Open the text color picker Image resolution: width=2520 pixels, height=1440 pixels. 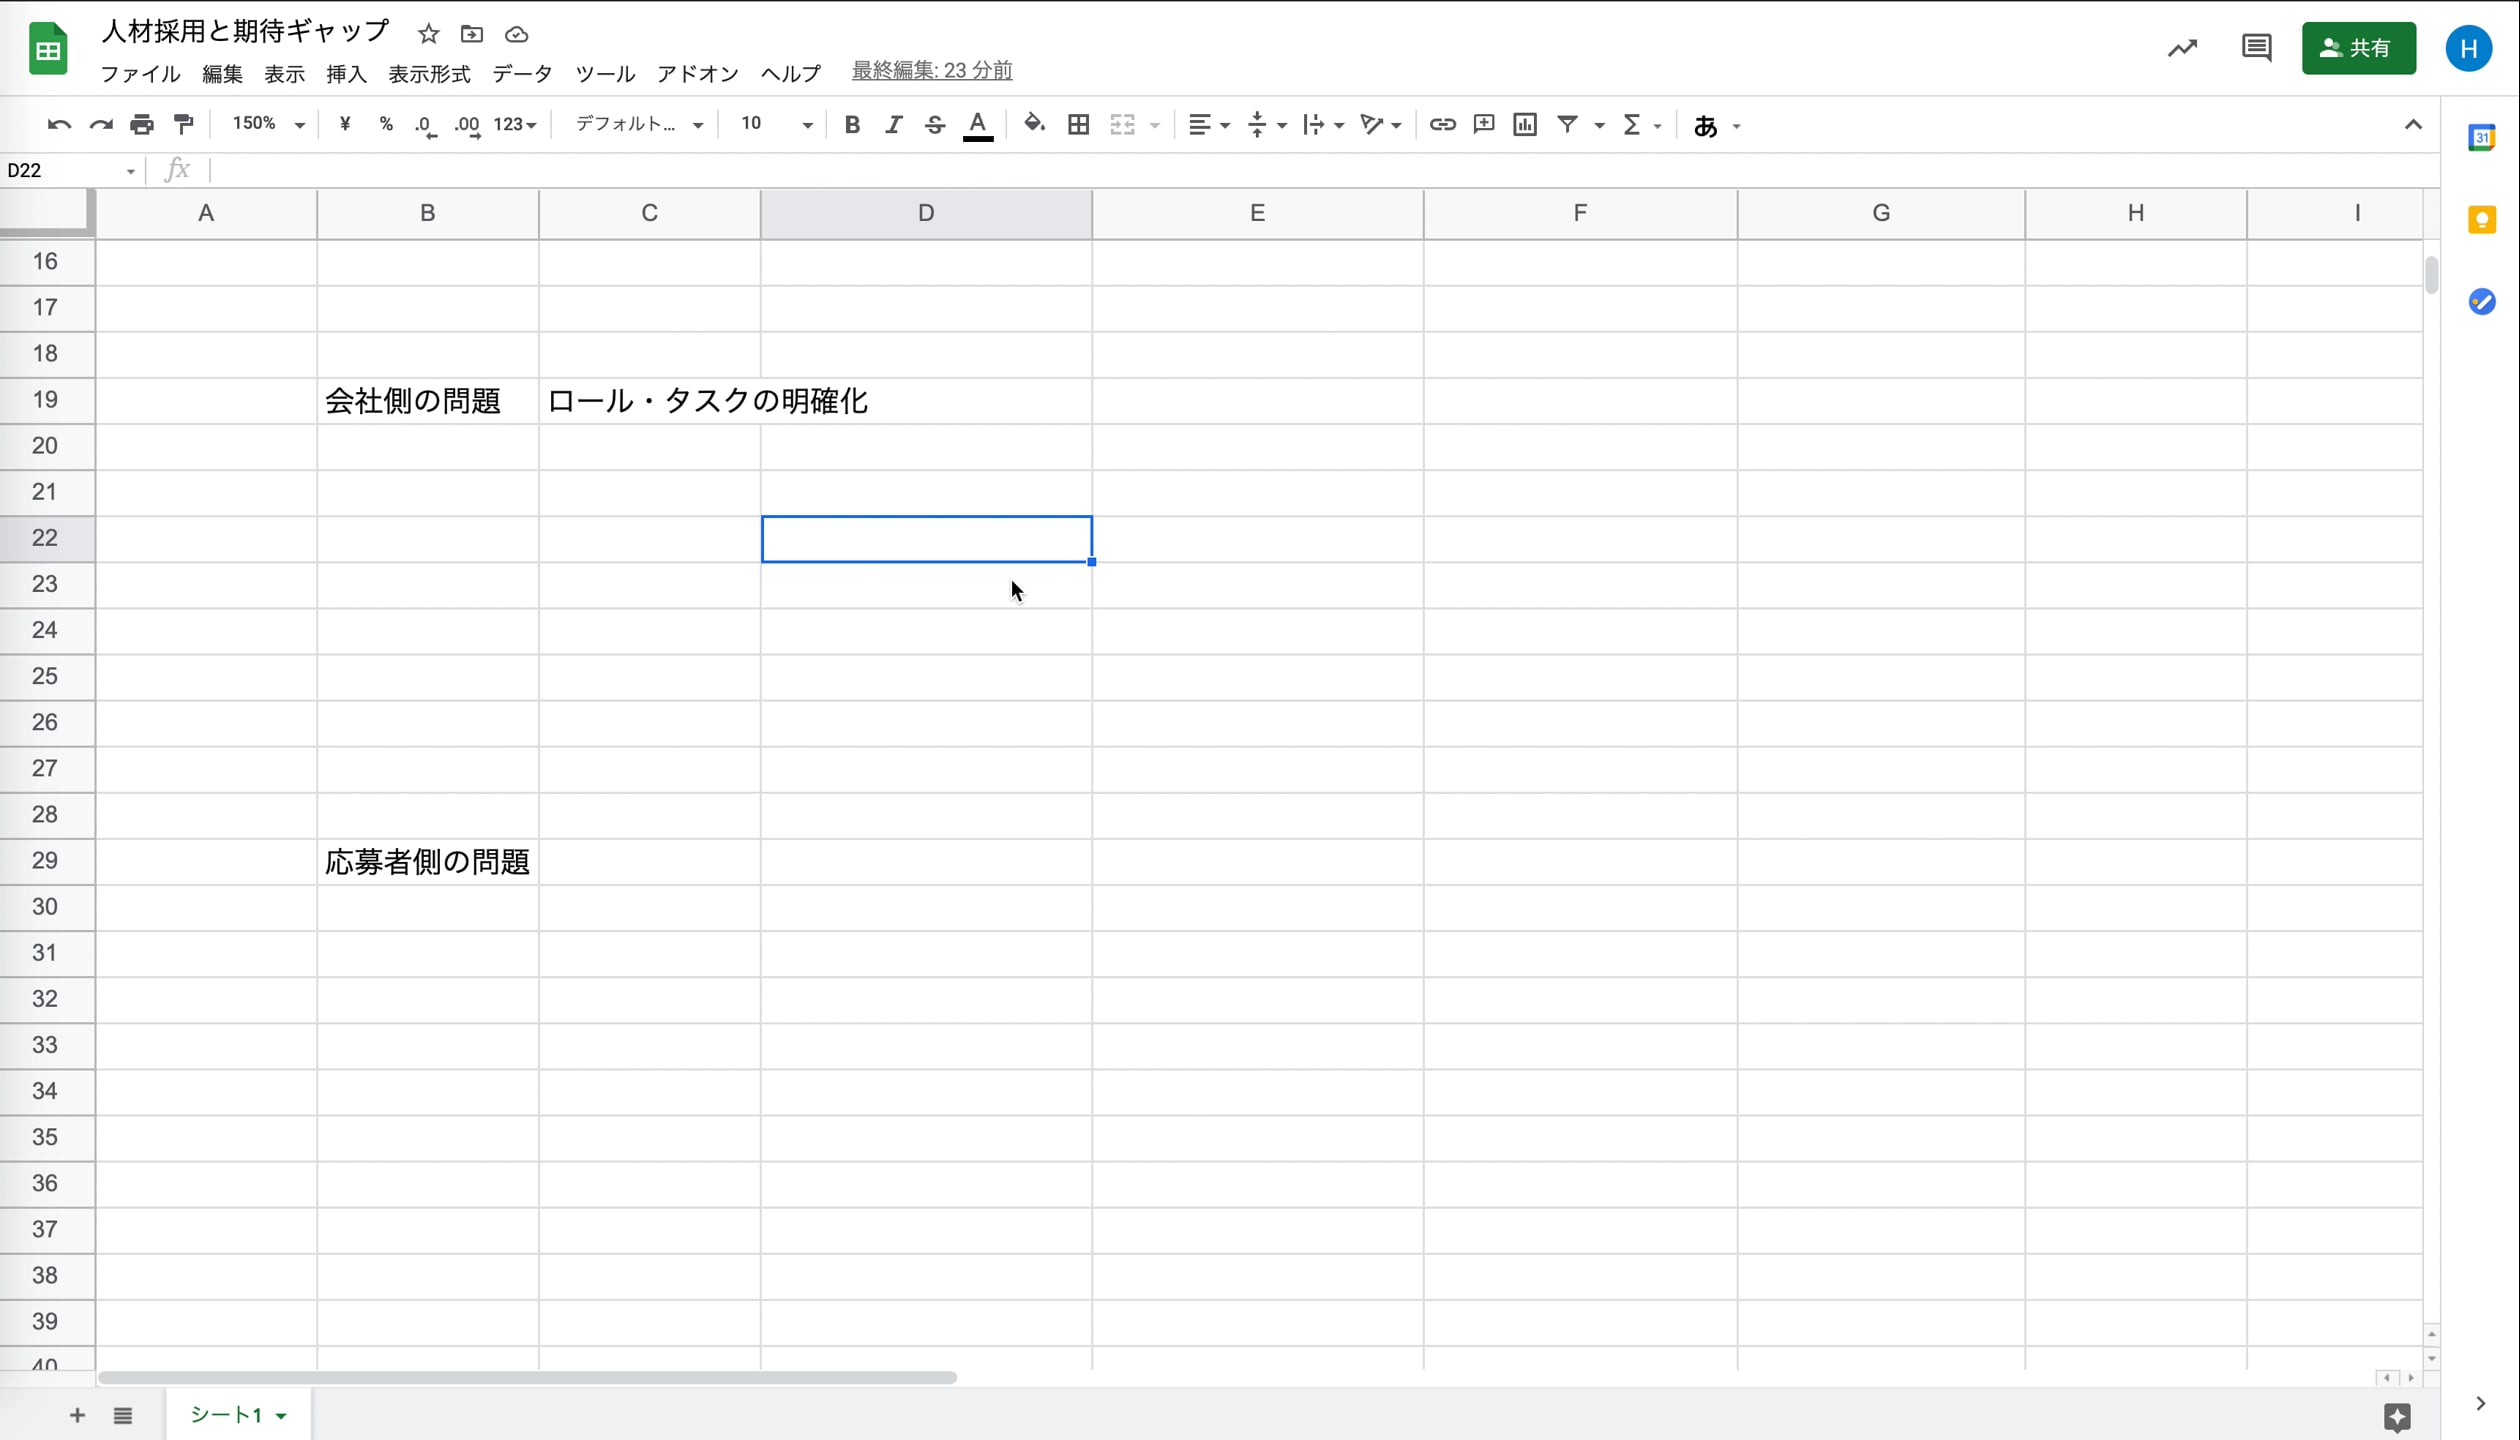[x=978, y=124]
